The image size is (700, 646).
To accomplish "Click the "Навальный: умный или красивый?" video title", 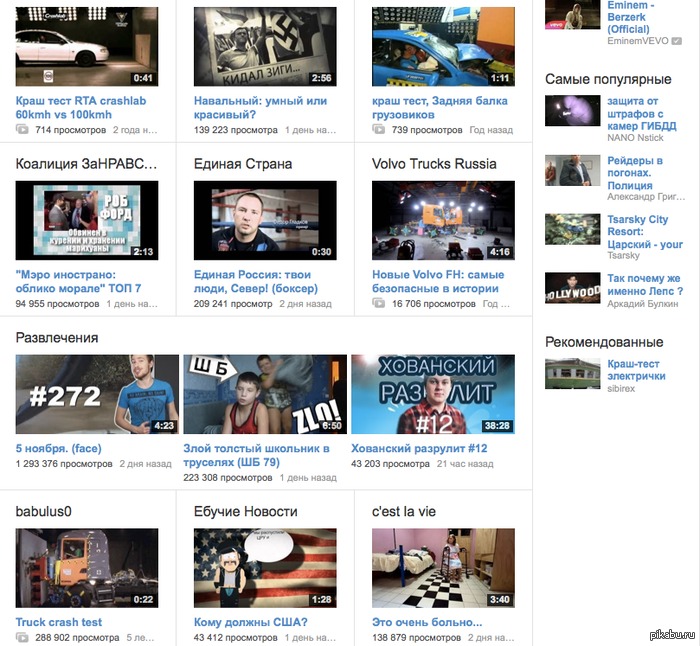I will point(261,107).
